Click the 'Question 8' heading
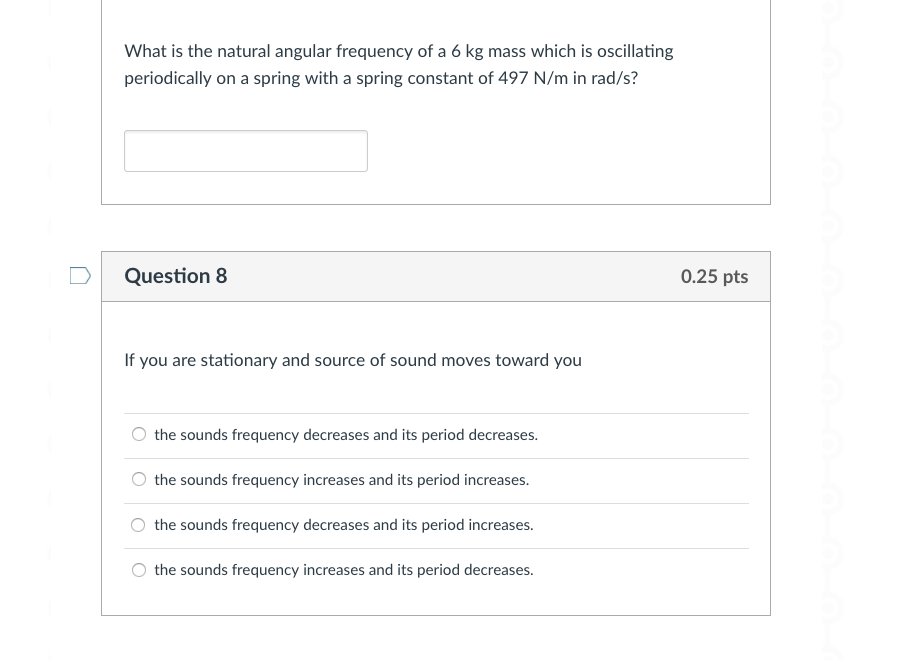916x660 pixels. point(176,276)
